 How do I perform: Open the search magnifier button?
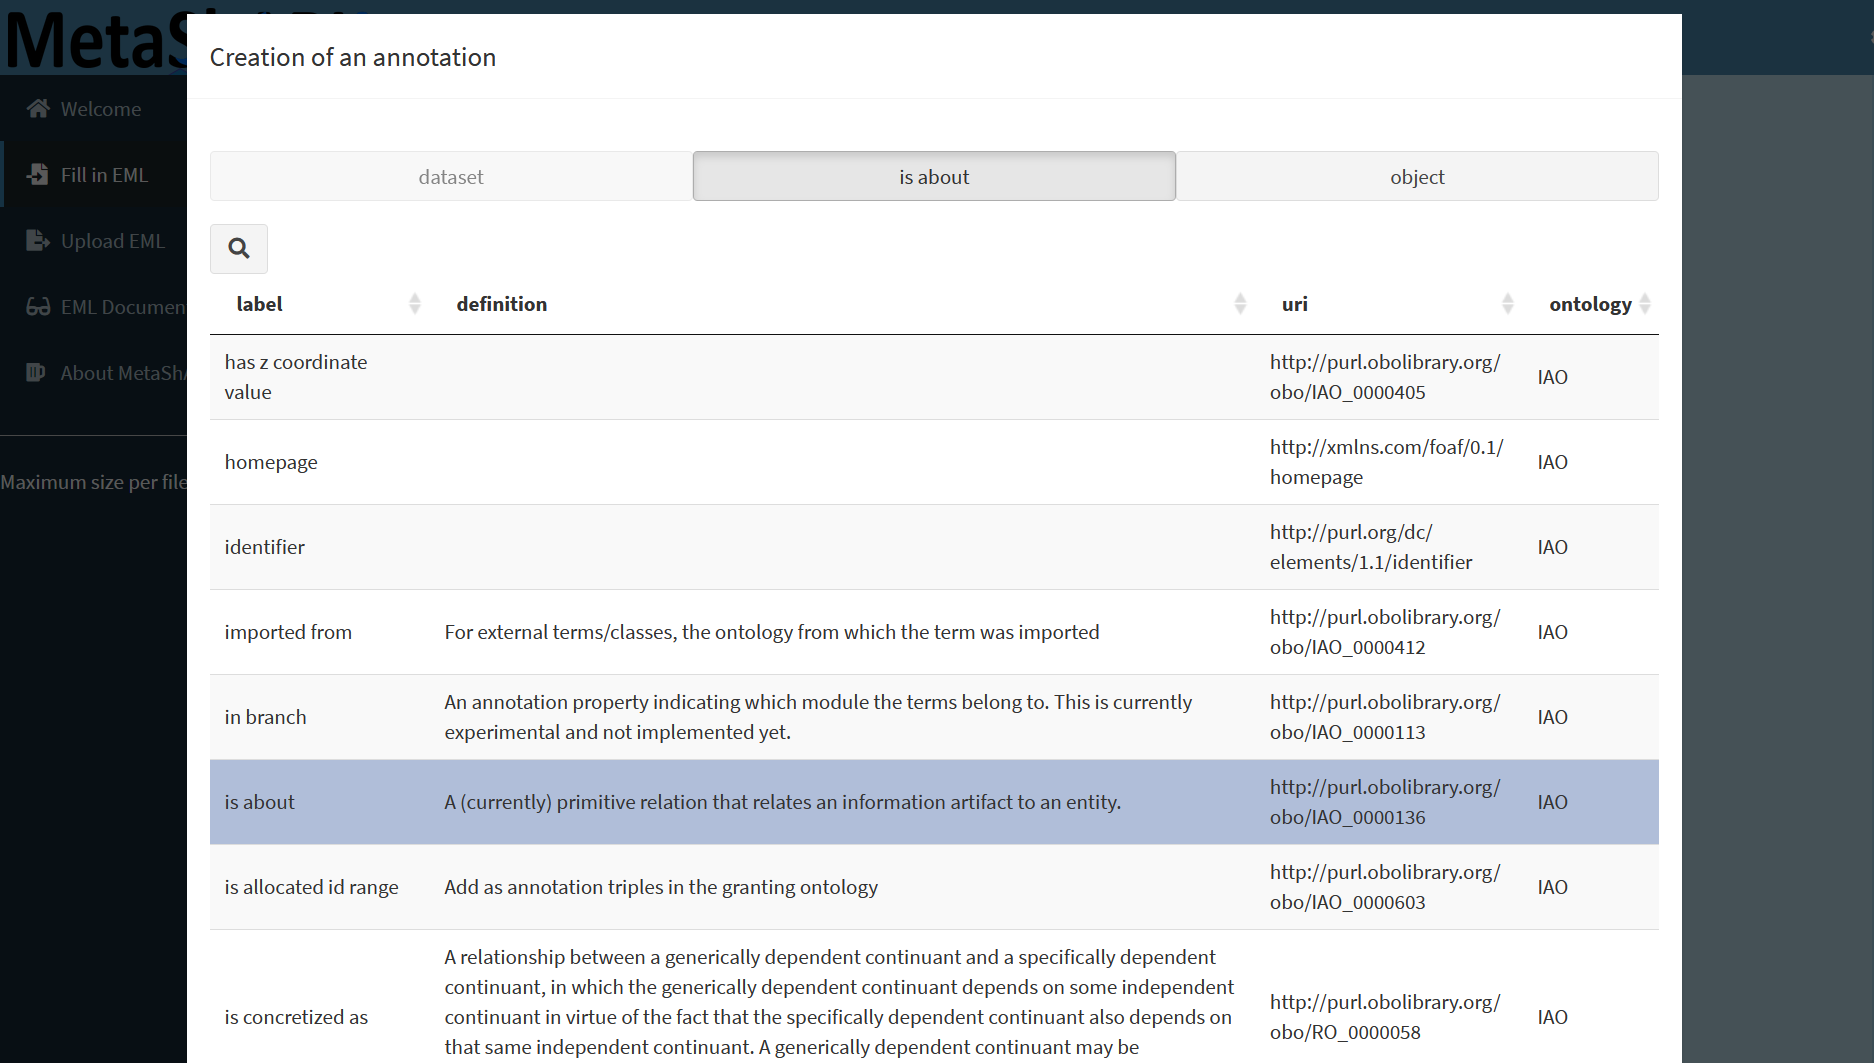point(238,248)
